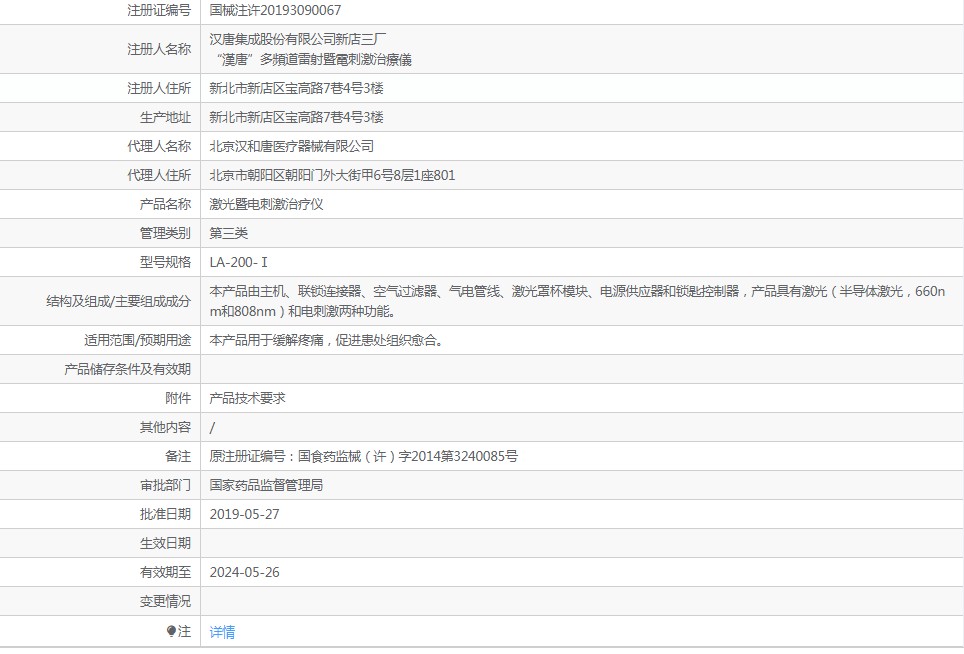Select expiry date 2024-05-26
This screenshot has height=654, width=964.
pyautogui.click(x=245, y=572)
